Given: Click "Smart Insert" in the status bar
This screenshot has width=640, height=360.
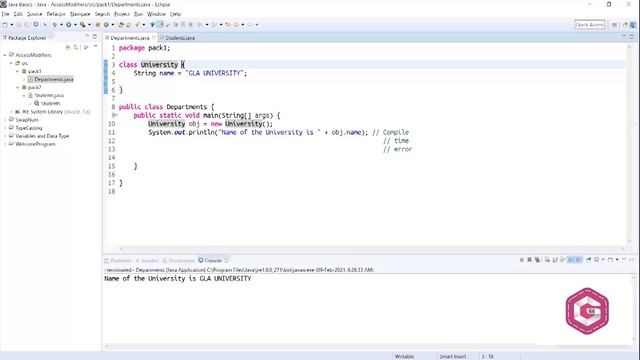Looking at the screenshot, I should pyautogui.click(x=453, y=356).
